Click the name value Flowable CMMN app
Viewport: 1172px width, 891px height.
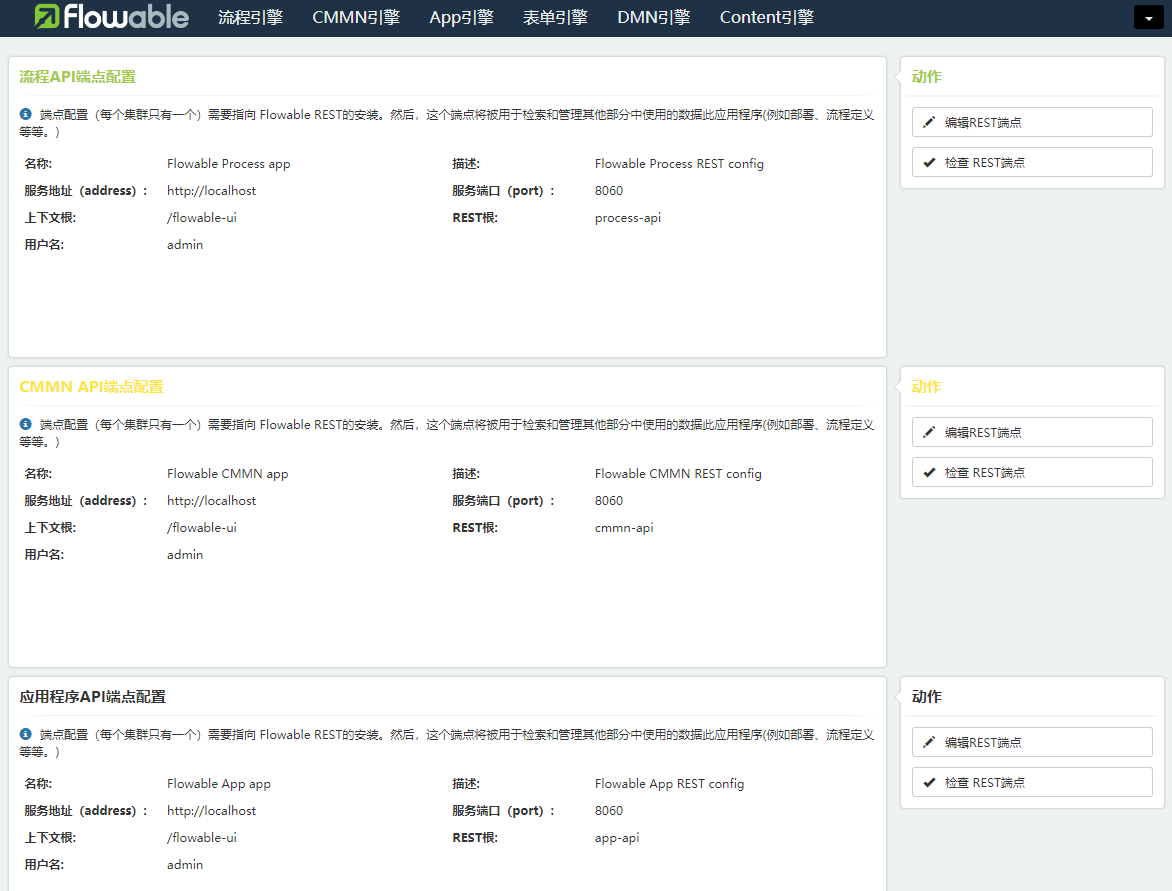227,474
